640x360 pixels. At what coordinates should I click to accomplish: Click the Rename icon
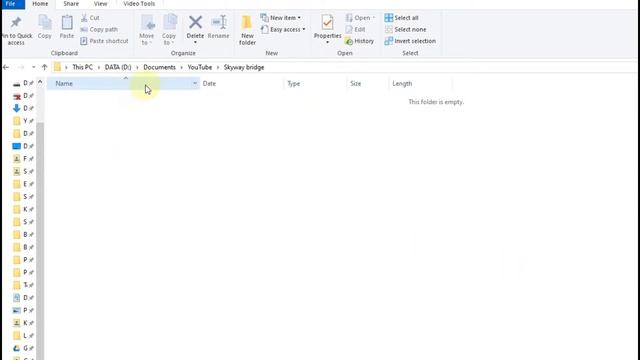click(219, 22)
